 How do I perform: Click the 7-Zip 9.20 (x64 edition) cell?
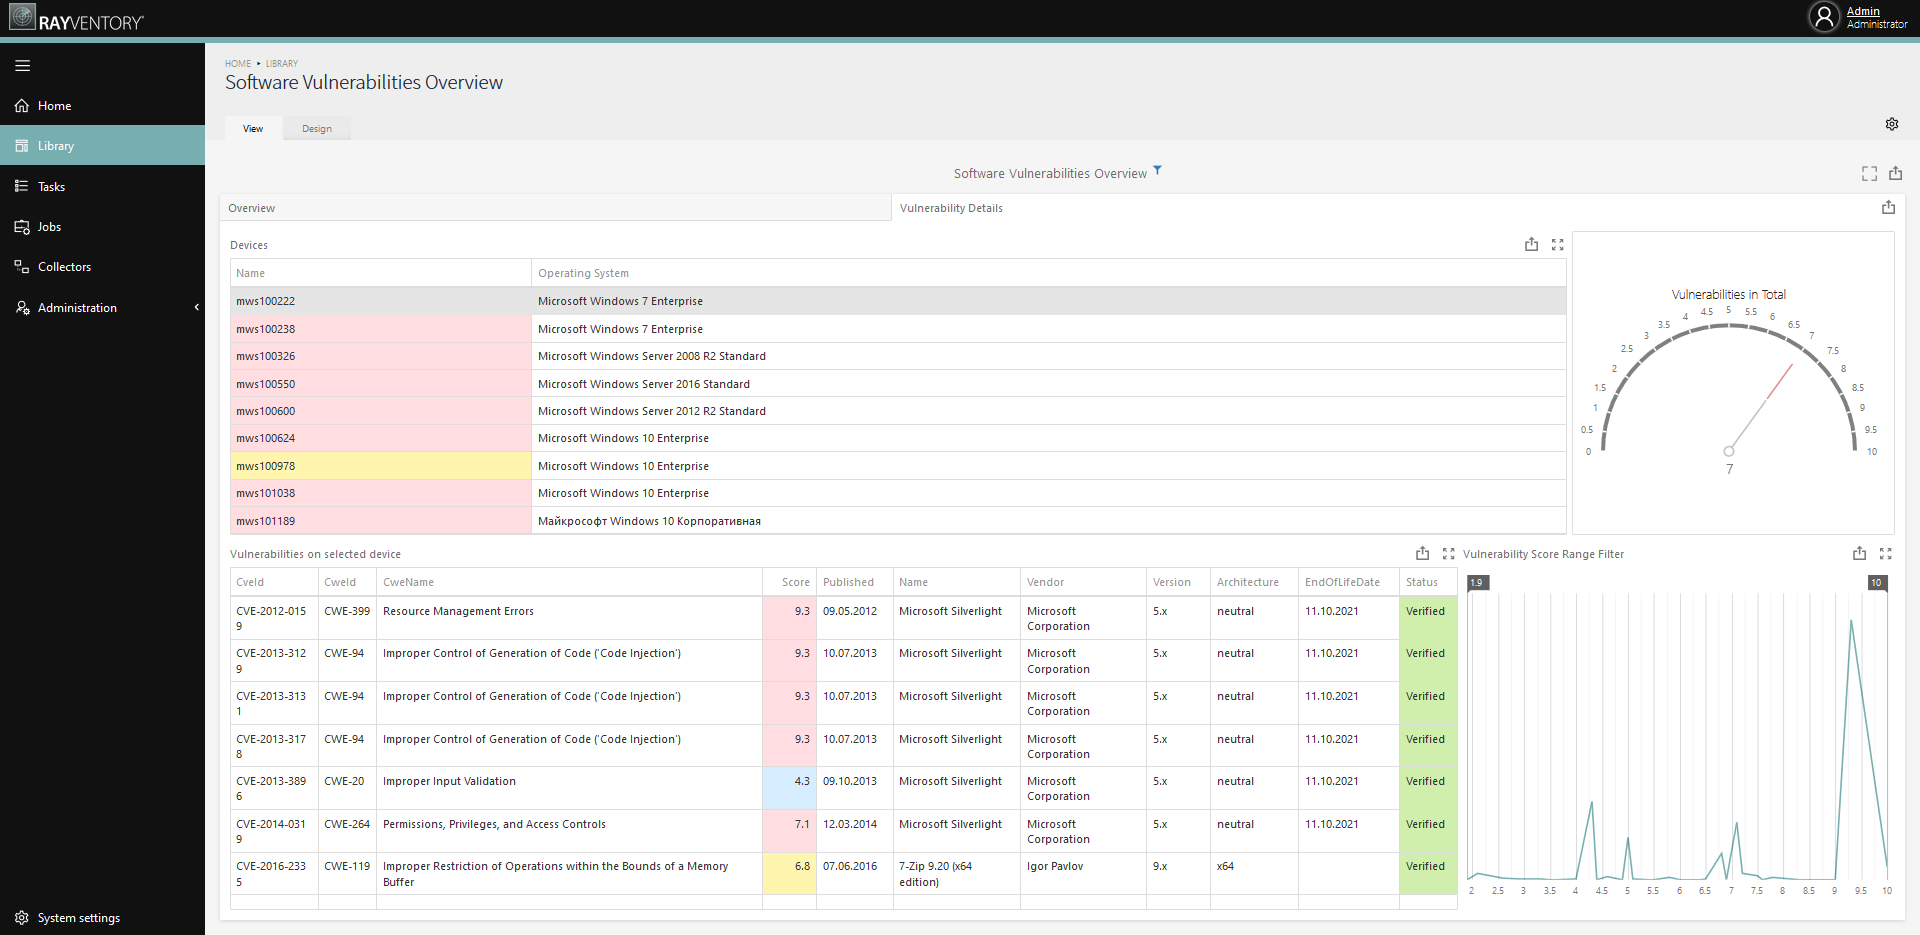(x=956, y=874)
